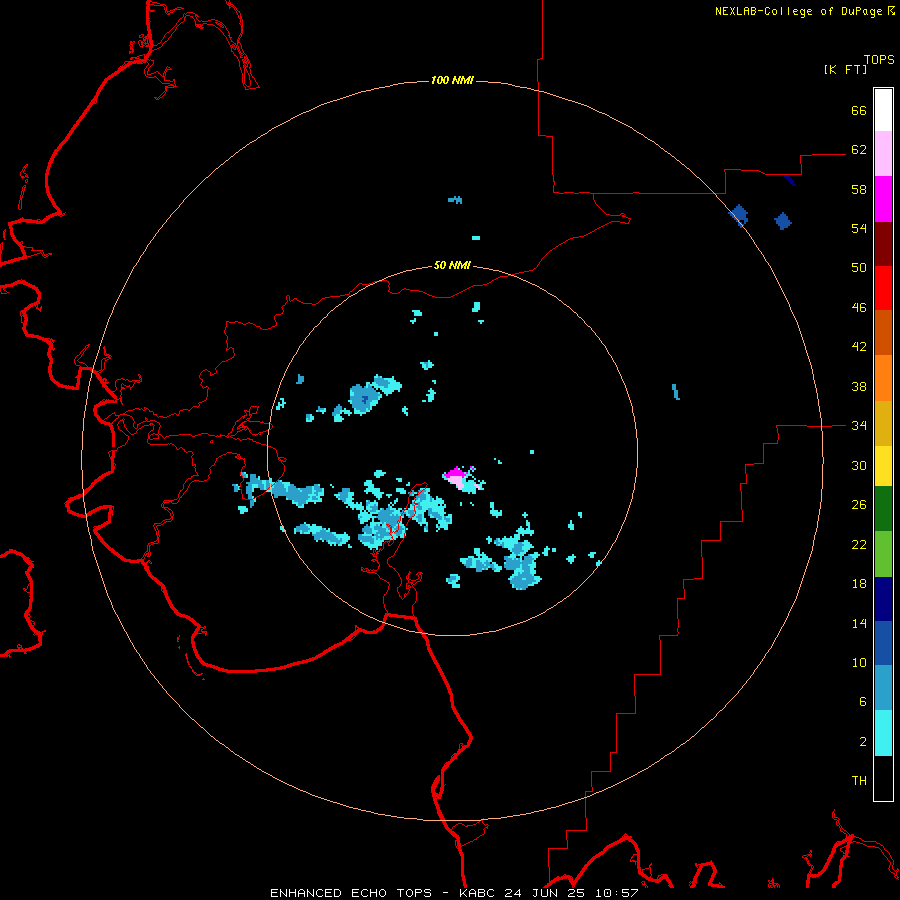The height and width of the screenshot is (900, 900).
Task: Click the magenta high echo top cell
Action: (457, 472)
